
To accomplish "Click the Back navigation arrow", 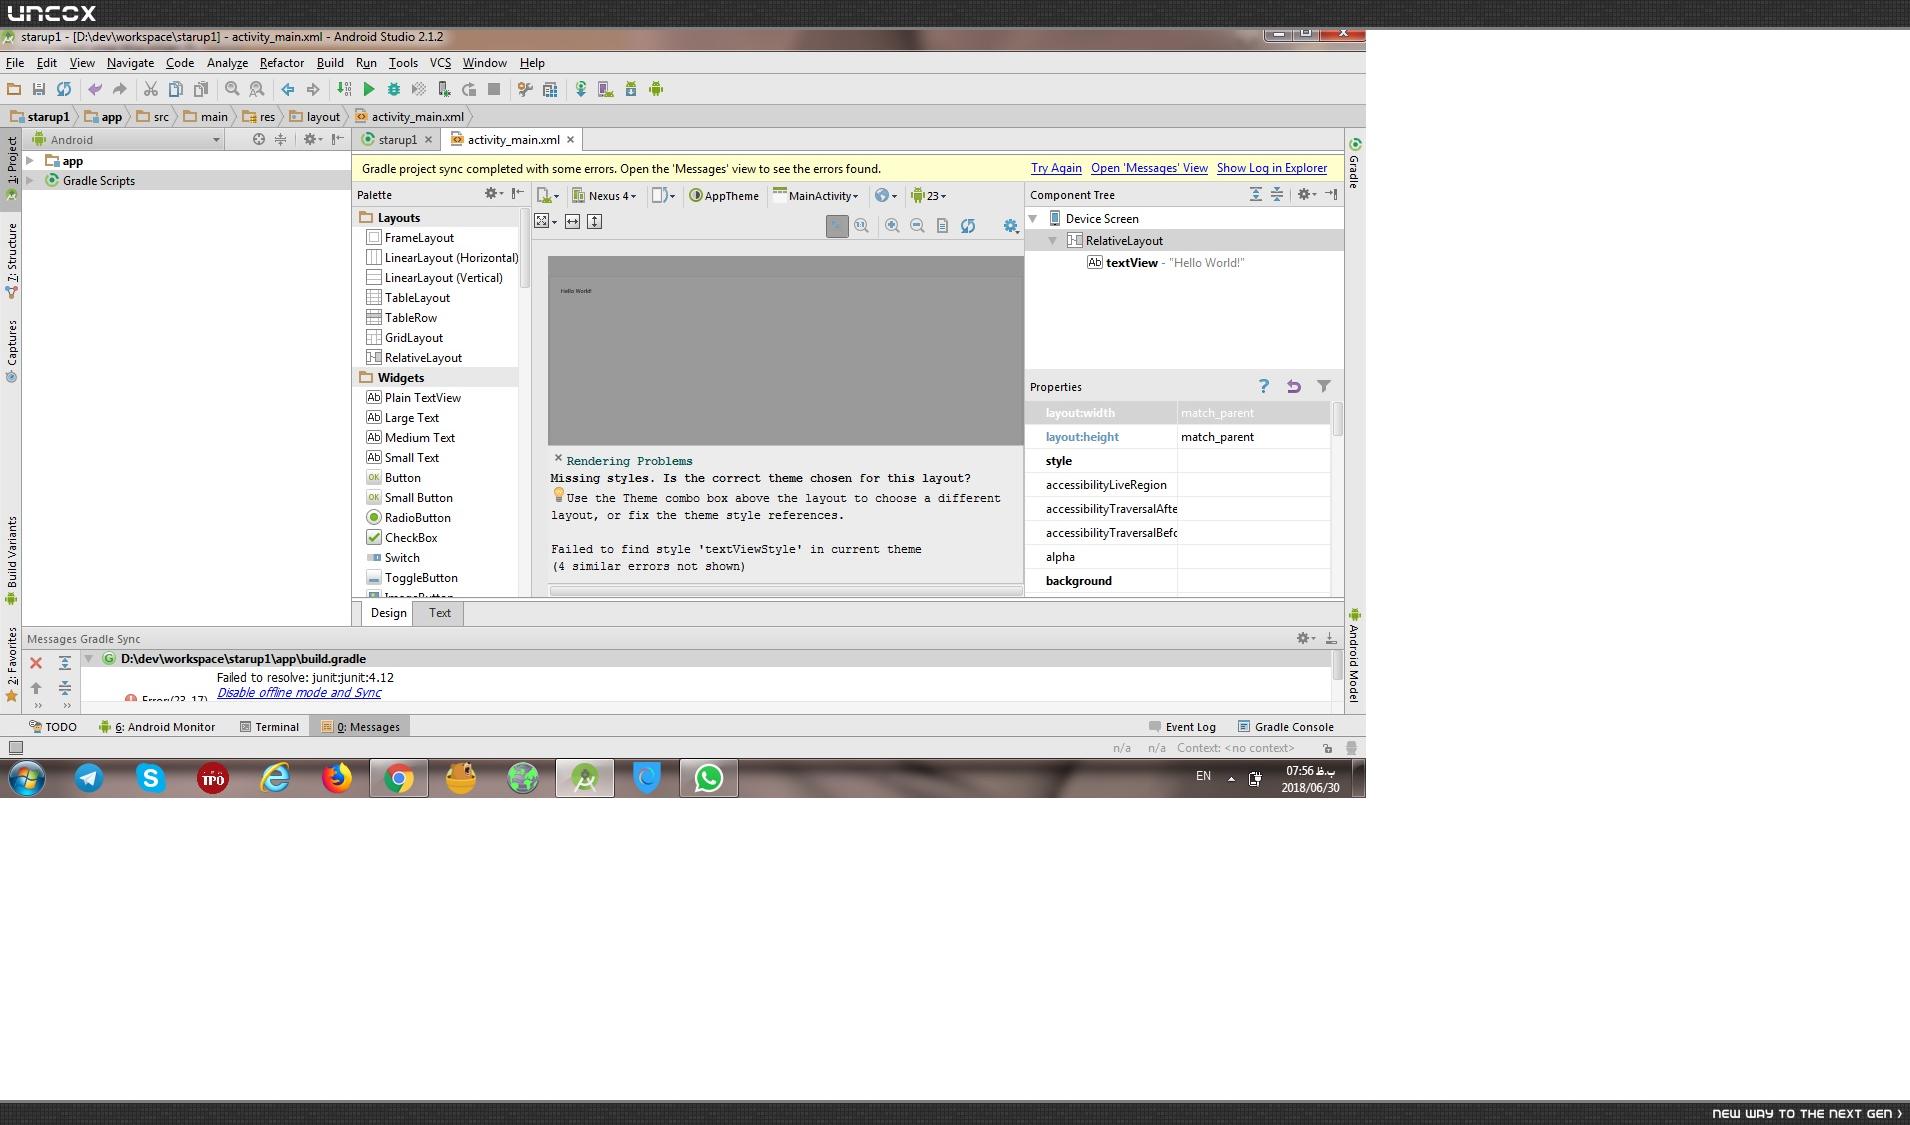I will (x=288, y=89).
